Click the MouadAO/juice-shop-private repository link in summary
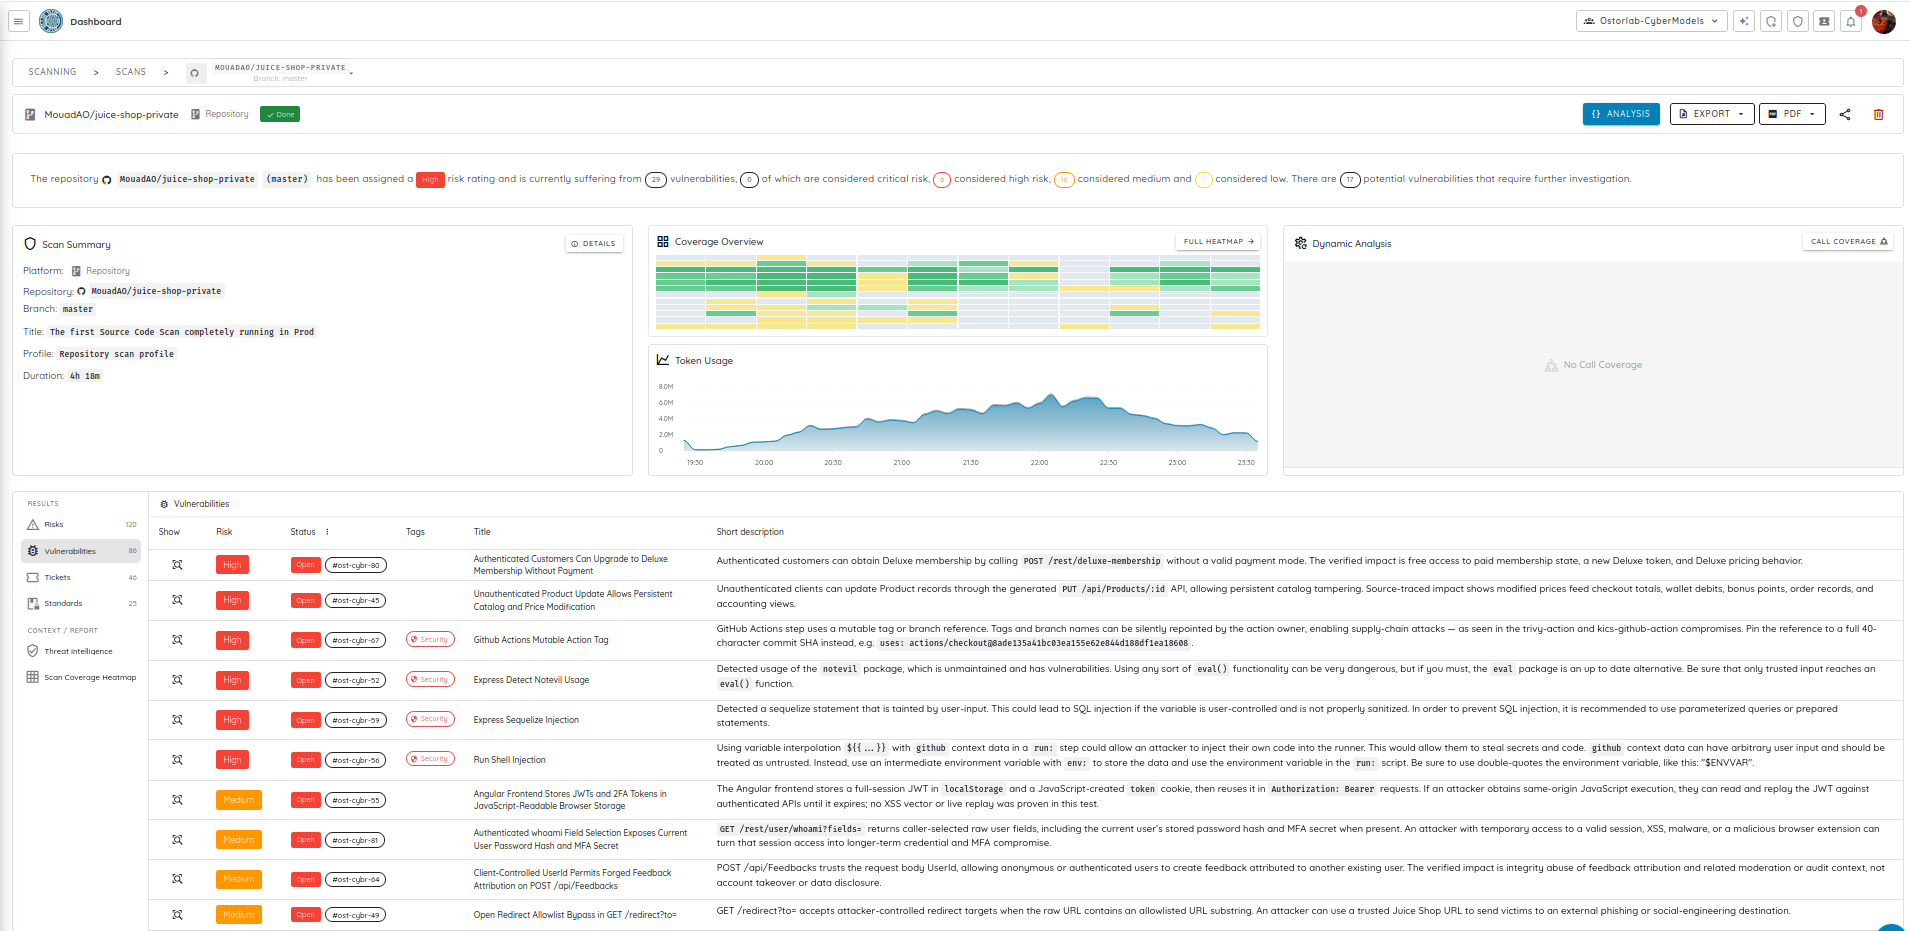Image resolution: width=1910 pixels, height=931 pixels. (x=186, y=180)
